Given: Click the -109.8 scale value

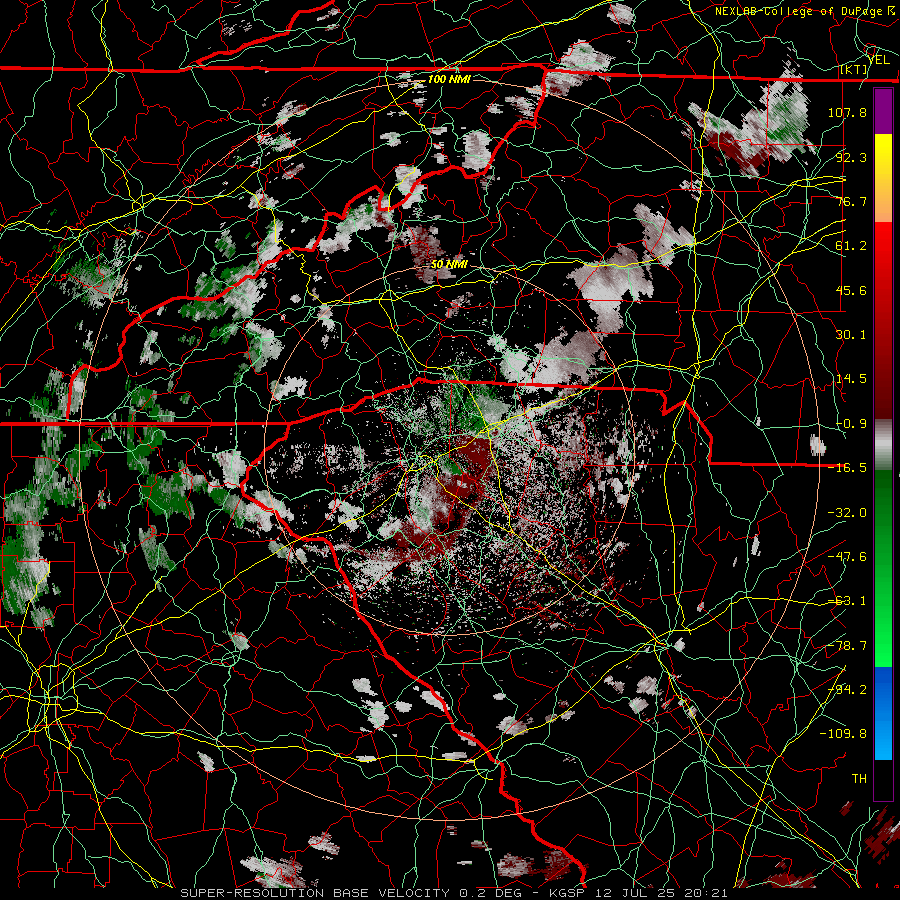Looking at the screenshot, I should click(x=843, y=734).
